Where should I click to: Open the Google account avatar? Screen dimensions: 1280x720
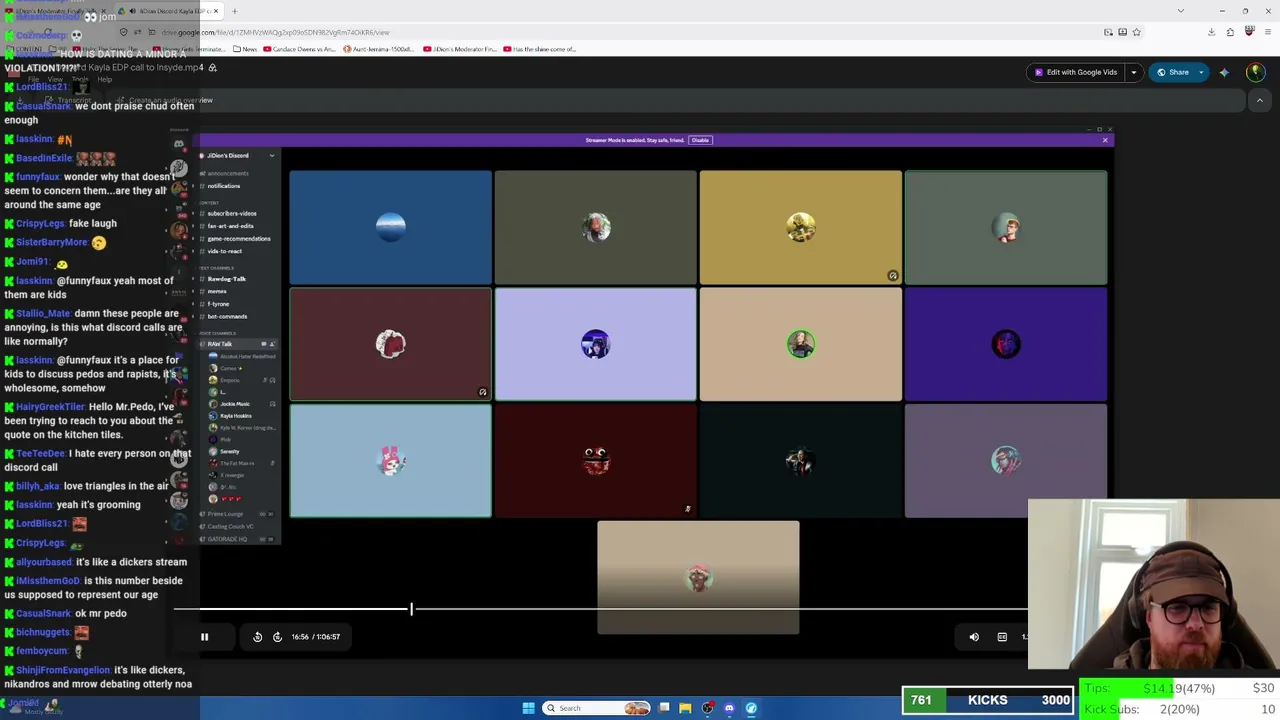tap(1255, 72)
